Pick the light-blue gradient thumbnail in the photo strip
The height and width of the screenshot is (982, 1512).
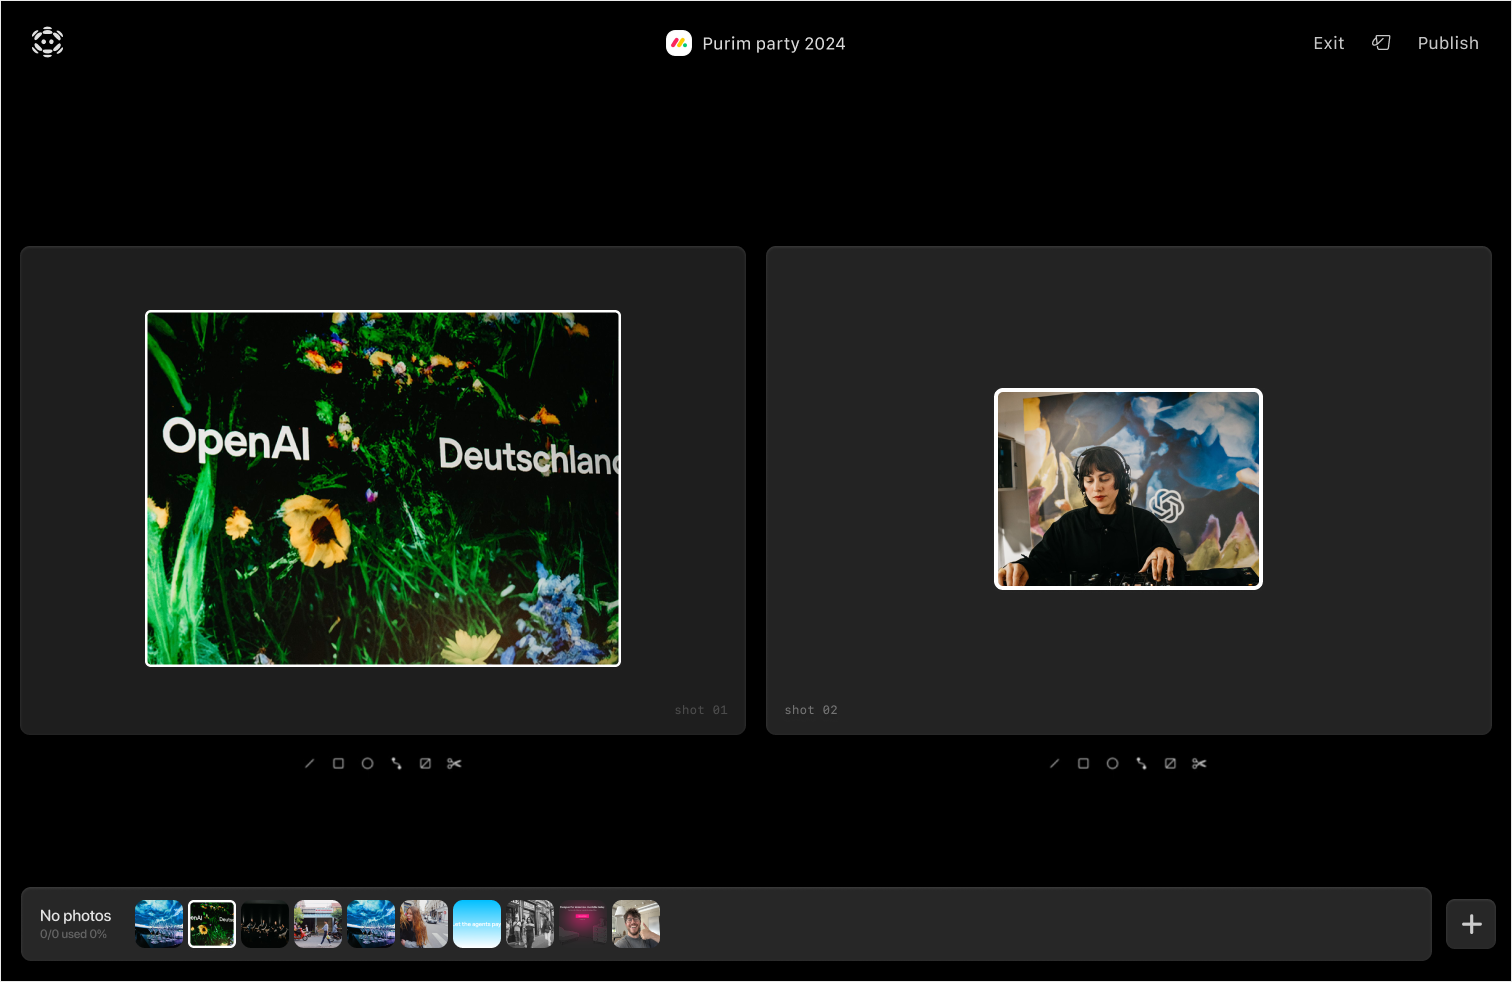pyautogui.click(x=477, y=924)
